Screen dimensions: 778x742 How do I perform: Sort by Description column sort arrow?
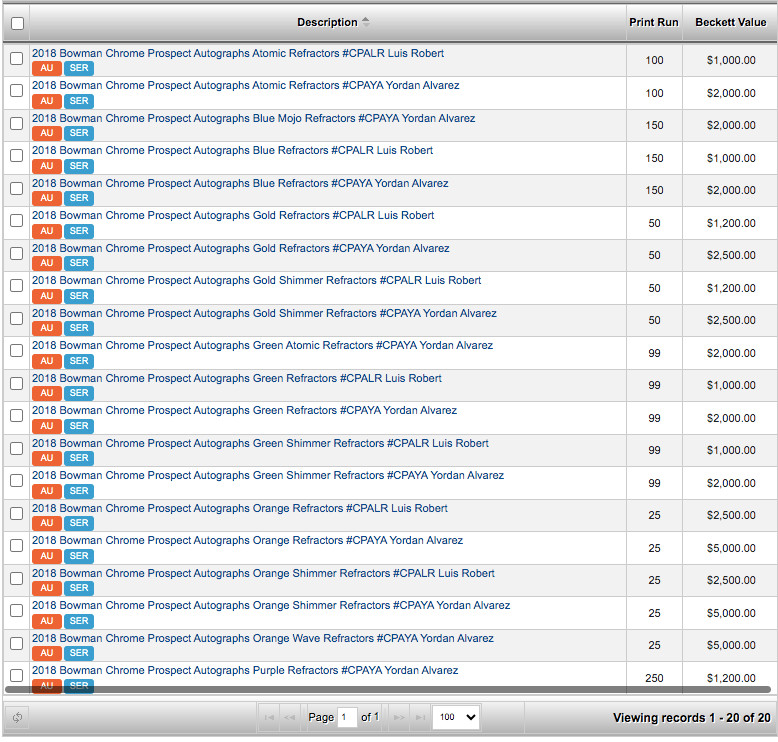[x=366, y=22]
